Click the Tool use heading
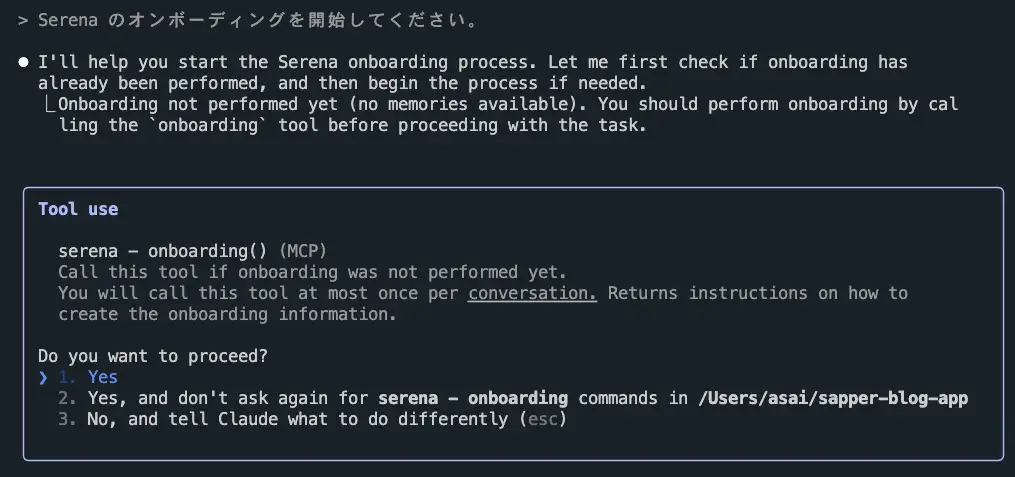 tap(78, 209)
